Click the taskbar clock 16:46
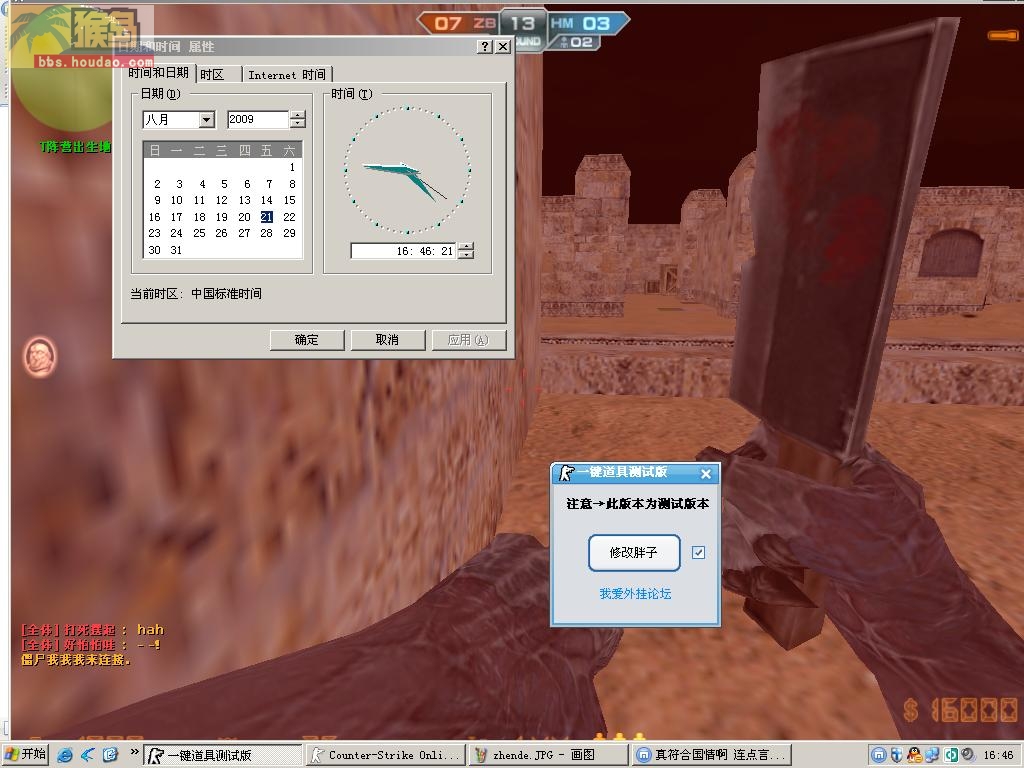1024x768 pixels. tap(999, 755)
